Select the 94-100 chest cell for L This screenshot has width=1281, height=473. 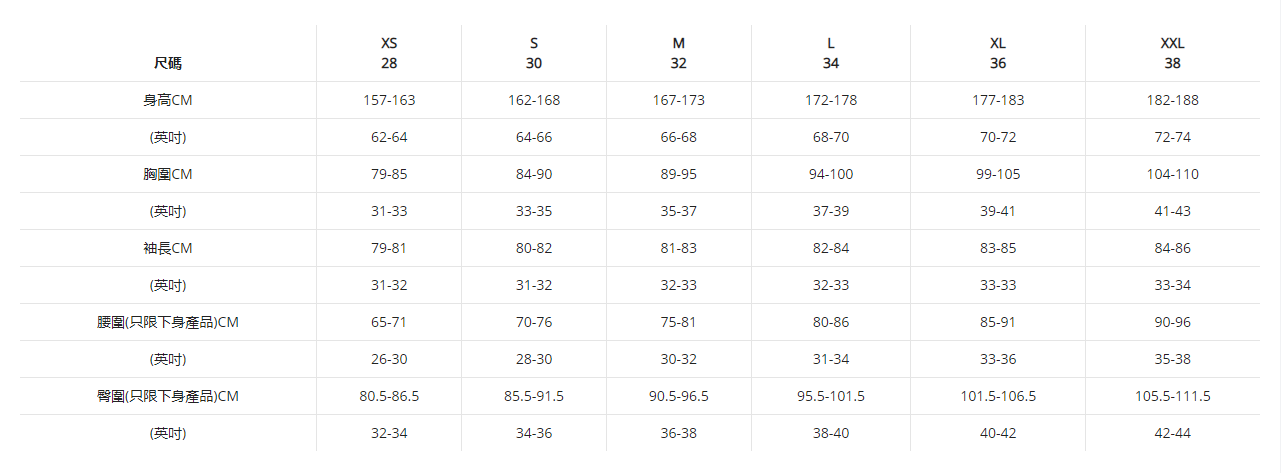coord(831,174)
